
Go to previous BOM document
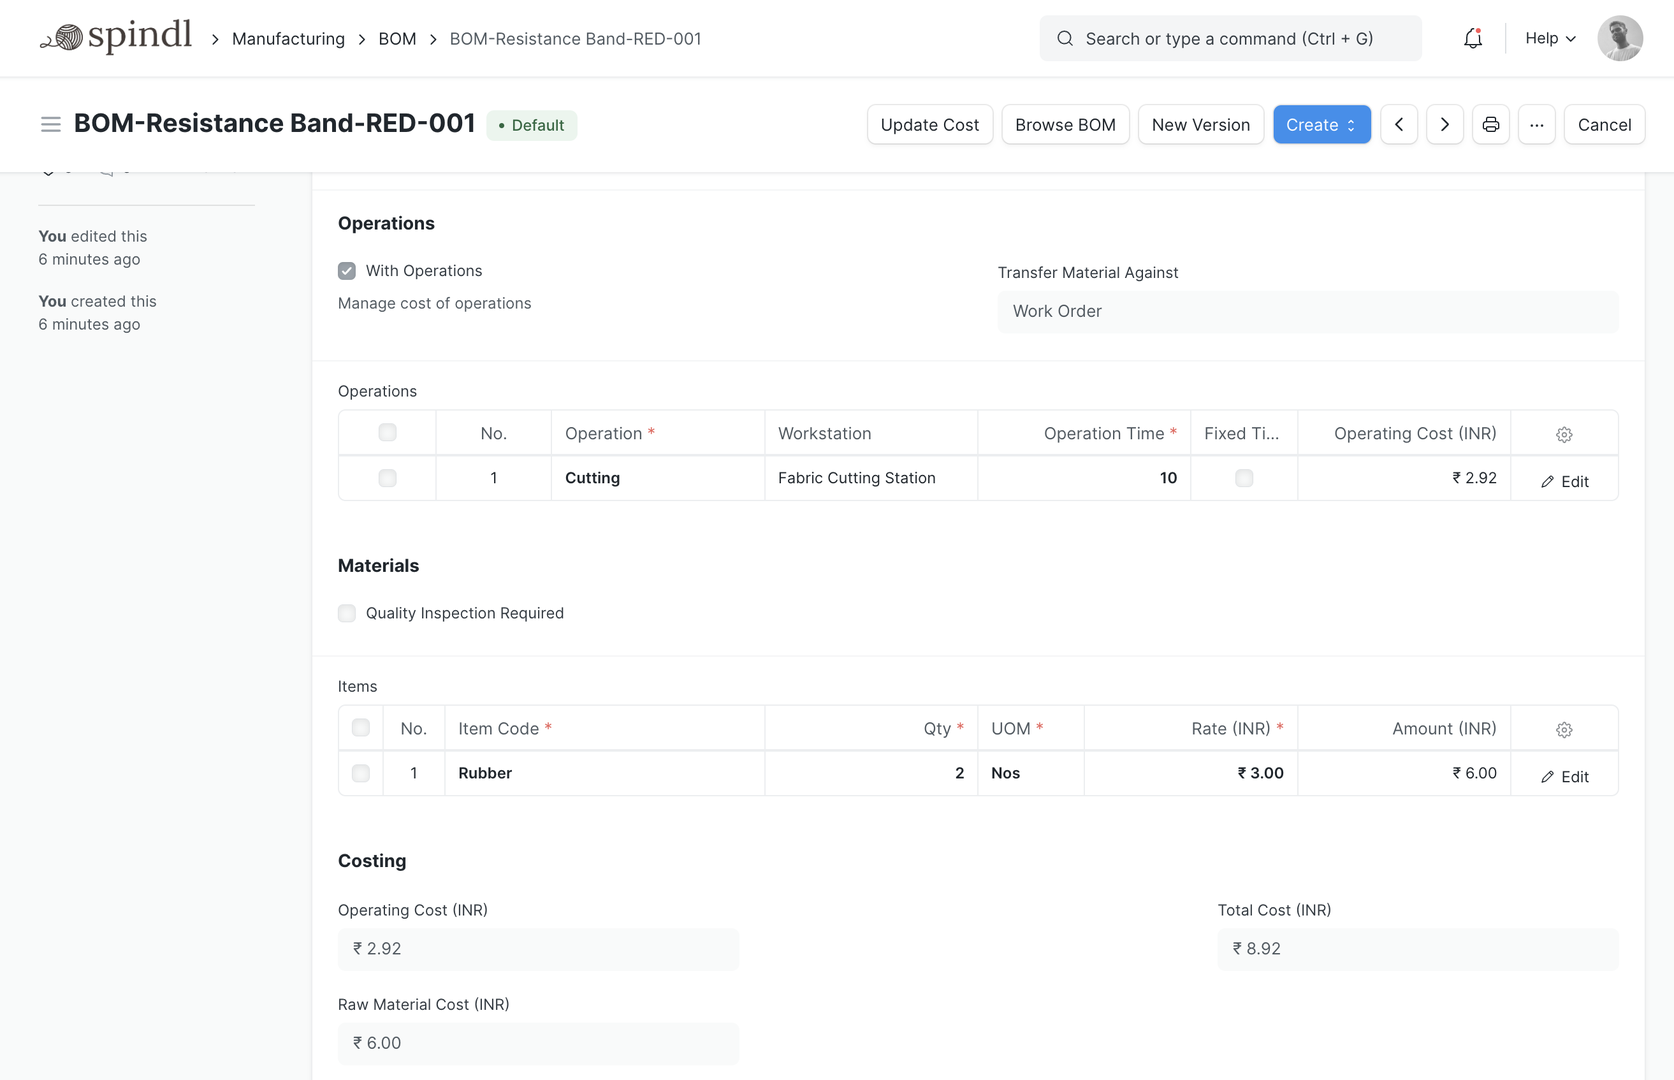tap(1398, 124)
